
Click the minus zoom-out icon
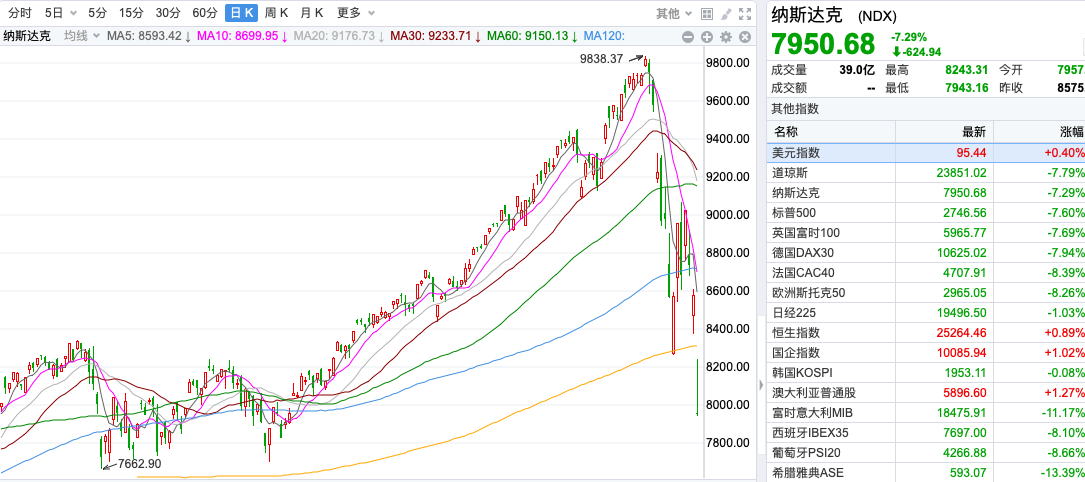click(687, 37)
